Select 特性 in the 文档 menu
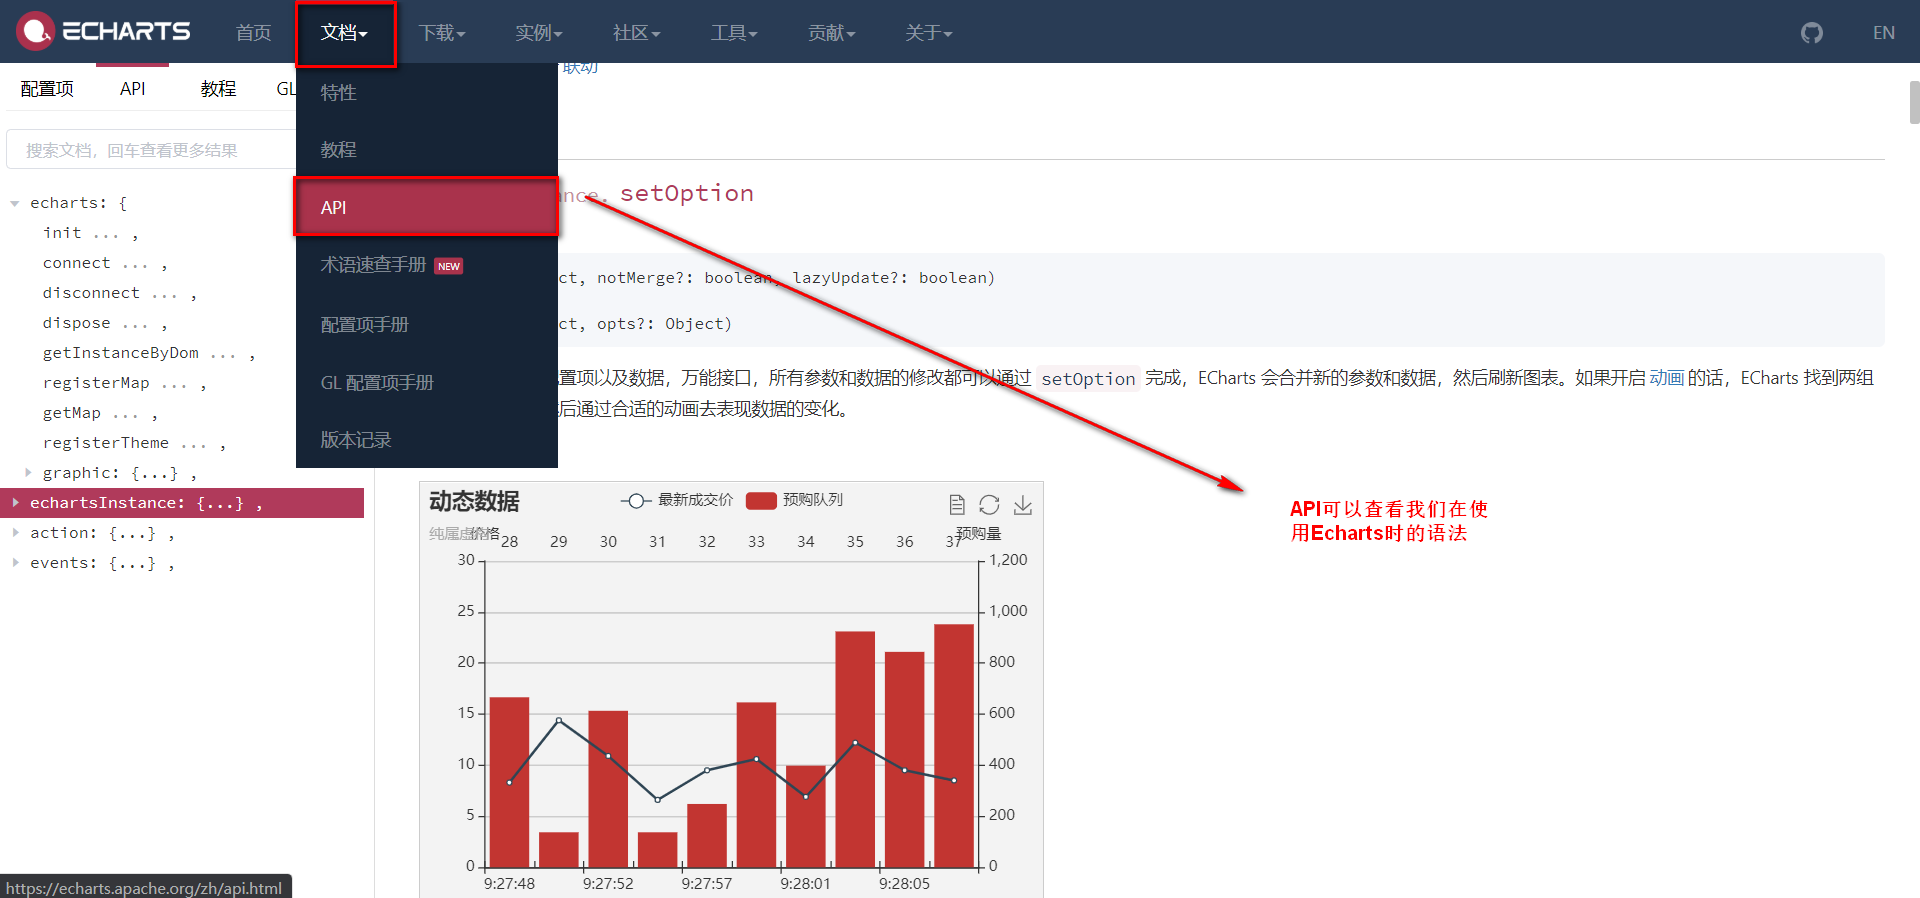 pos(427,93)
